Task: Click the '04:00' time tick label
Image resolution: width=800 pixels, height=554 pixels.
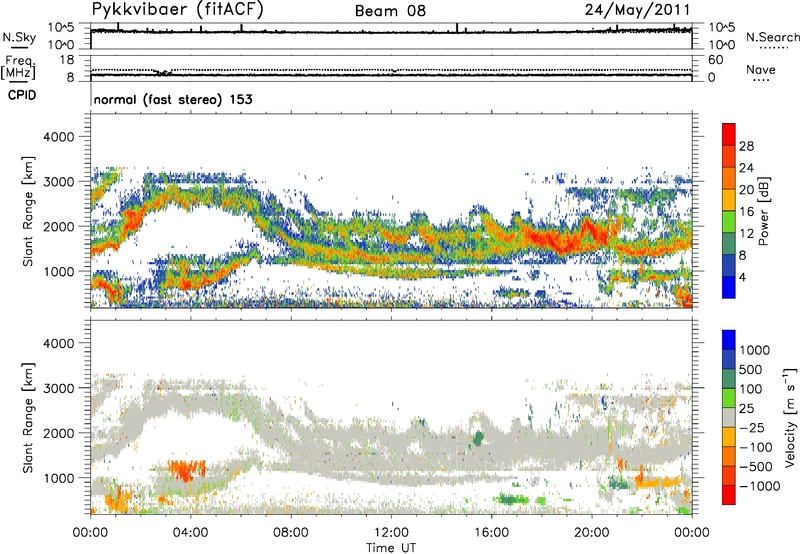Action: point(191,533)
